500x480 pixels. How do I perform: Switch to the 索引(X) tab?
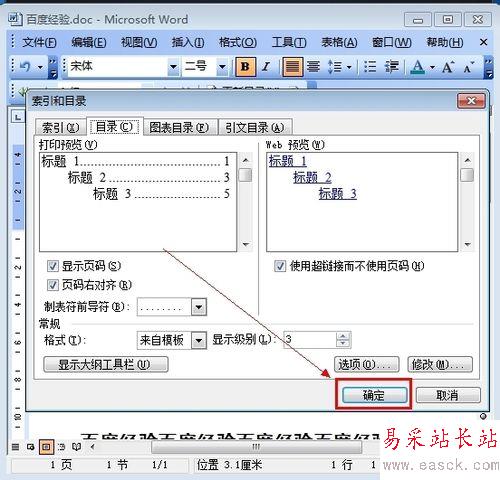tap(60, 127)
